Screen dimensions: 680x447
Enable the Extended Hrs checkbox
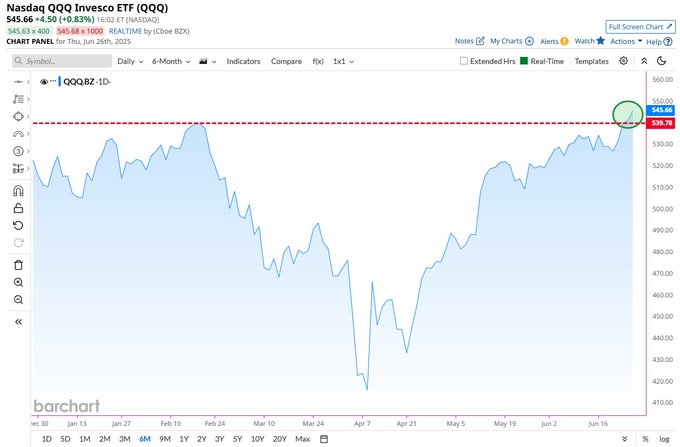464,61
